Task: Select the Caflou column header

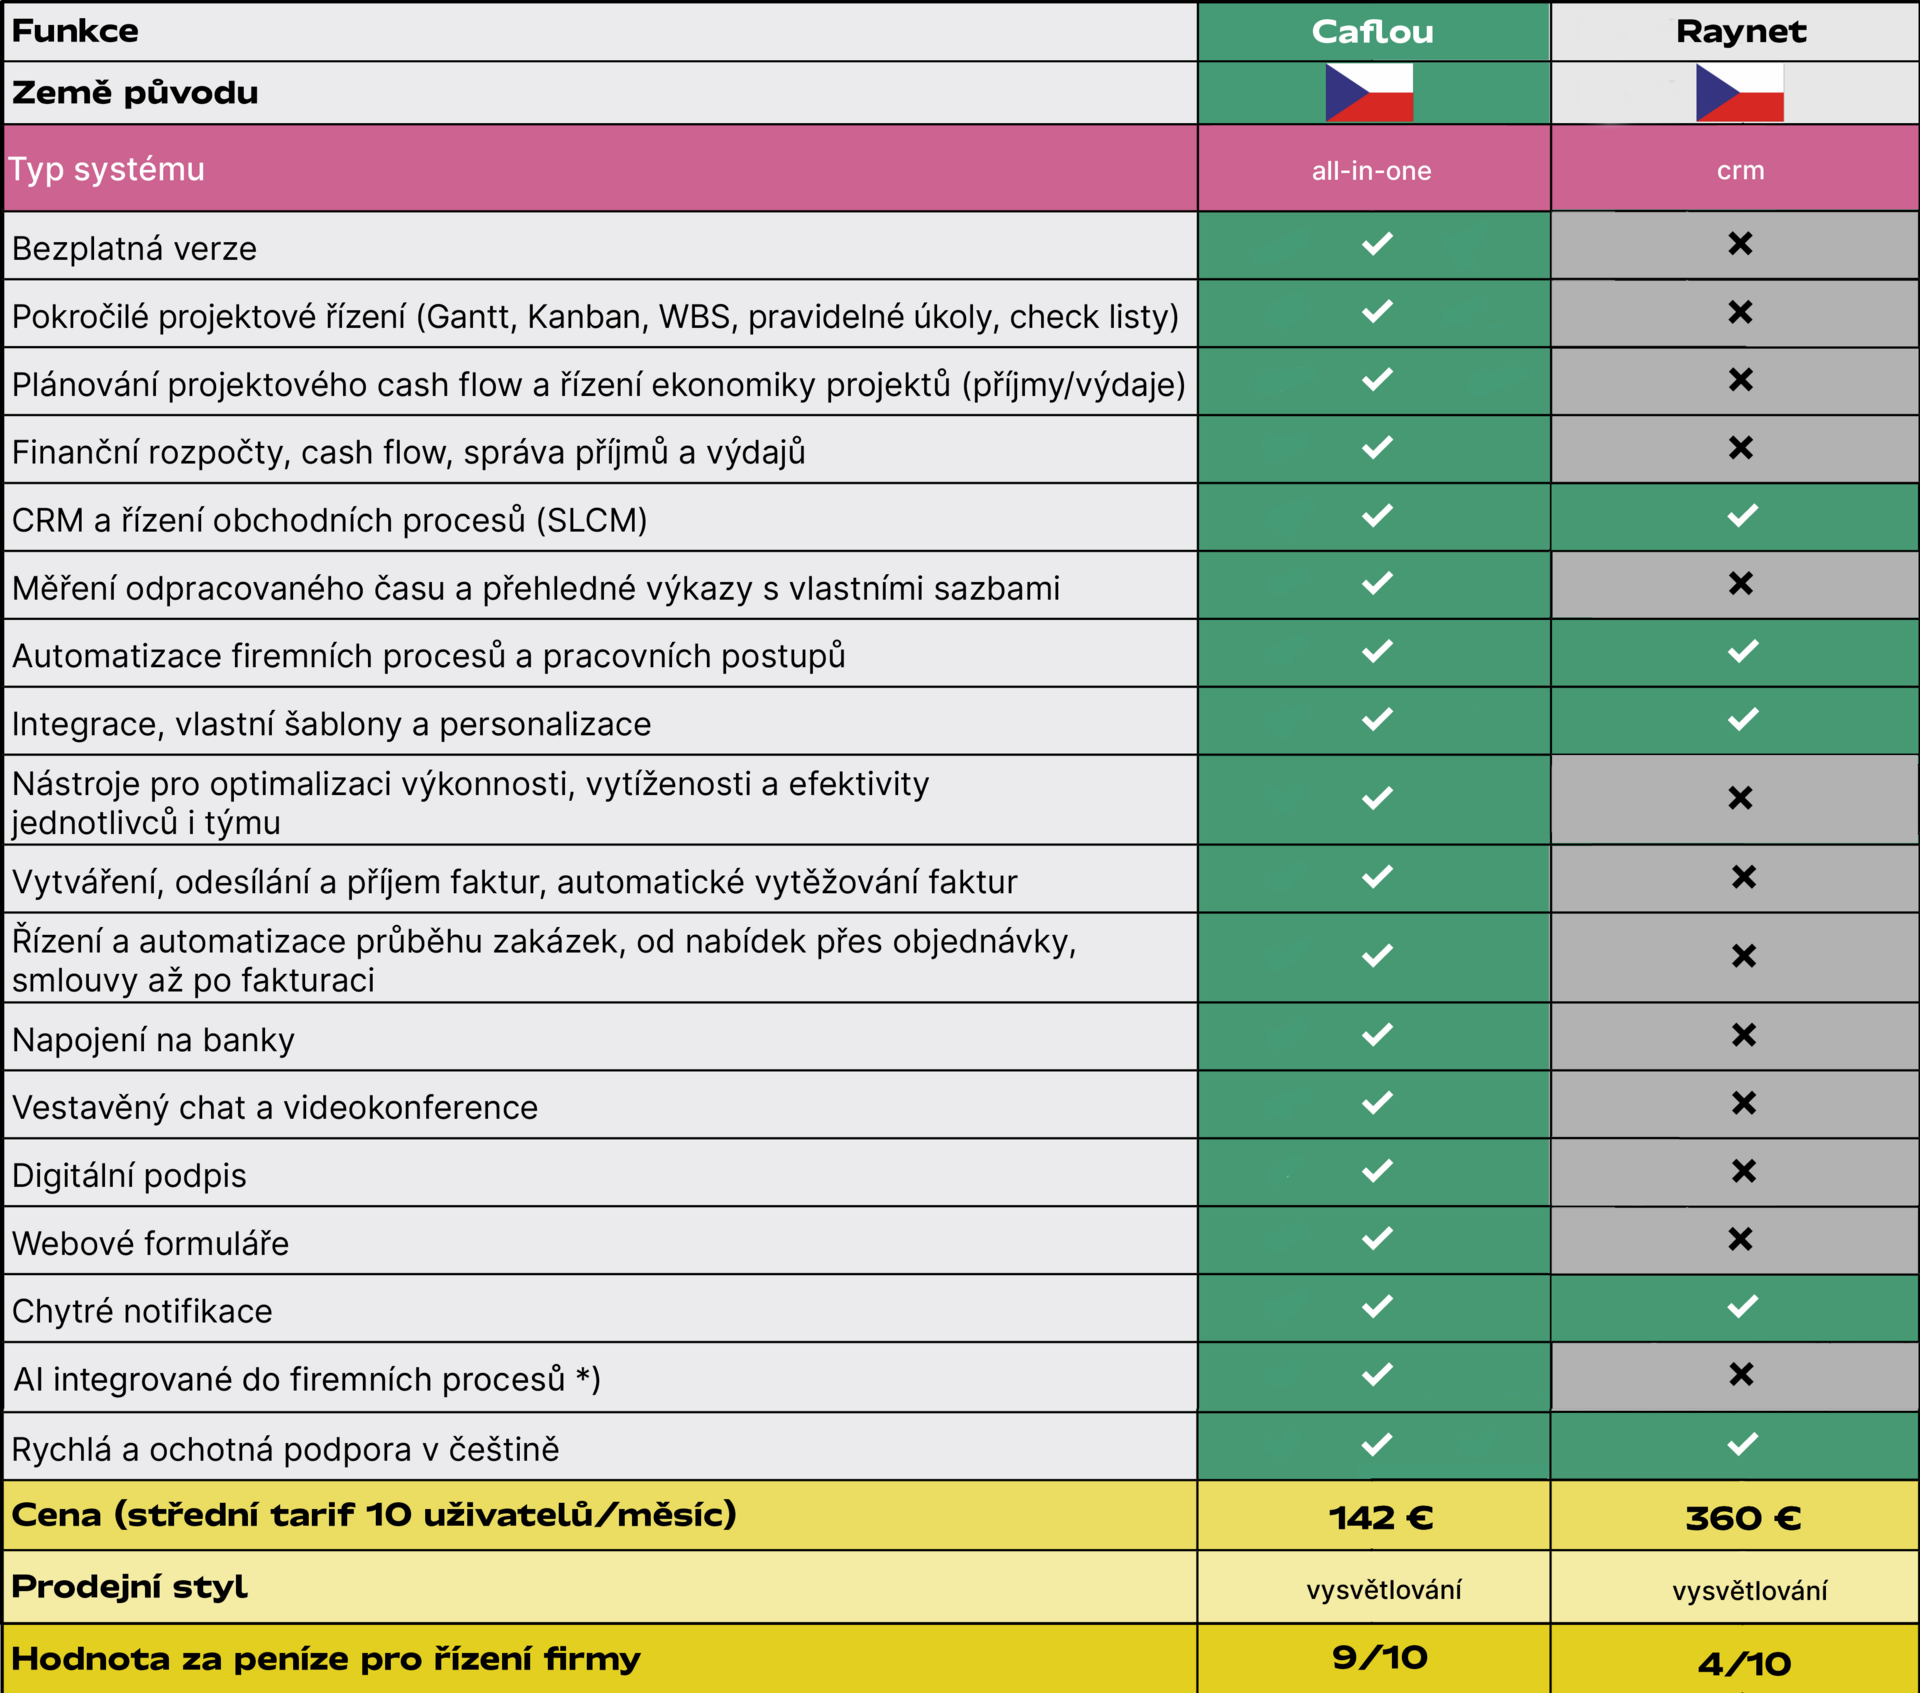Action: coord(1372,32)
